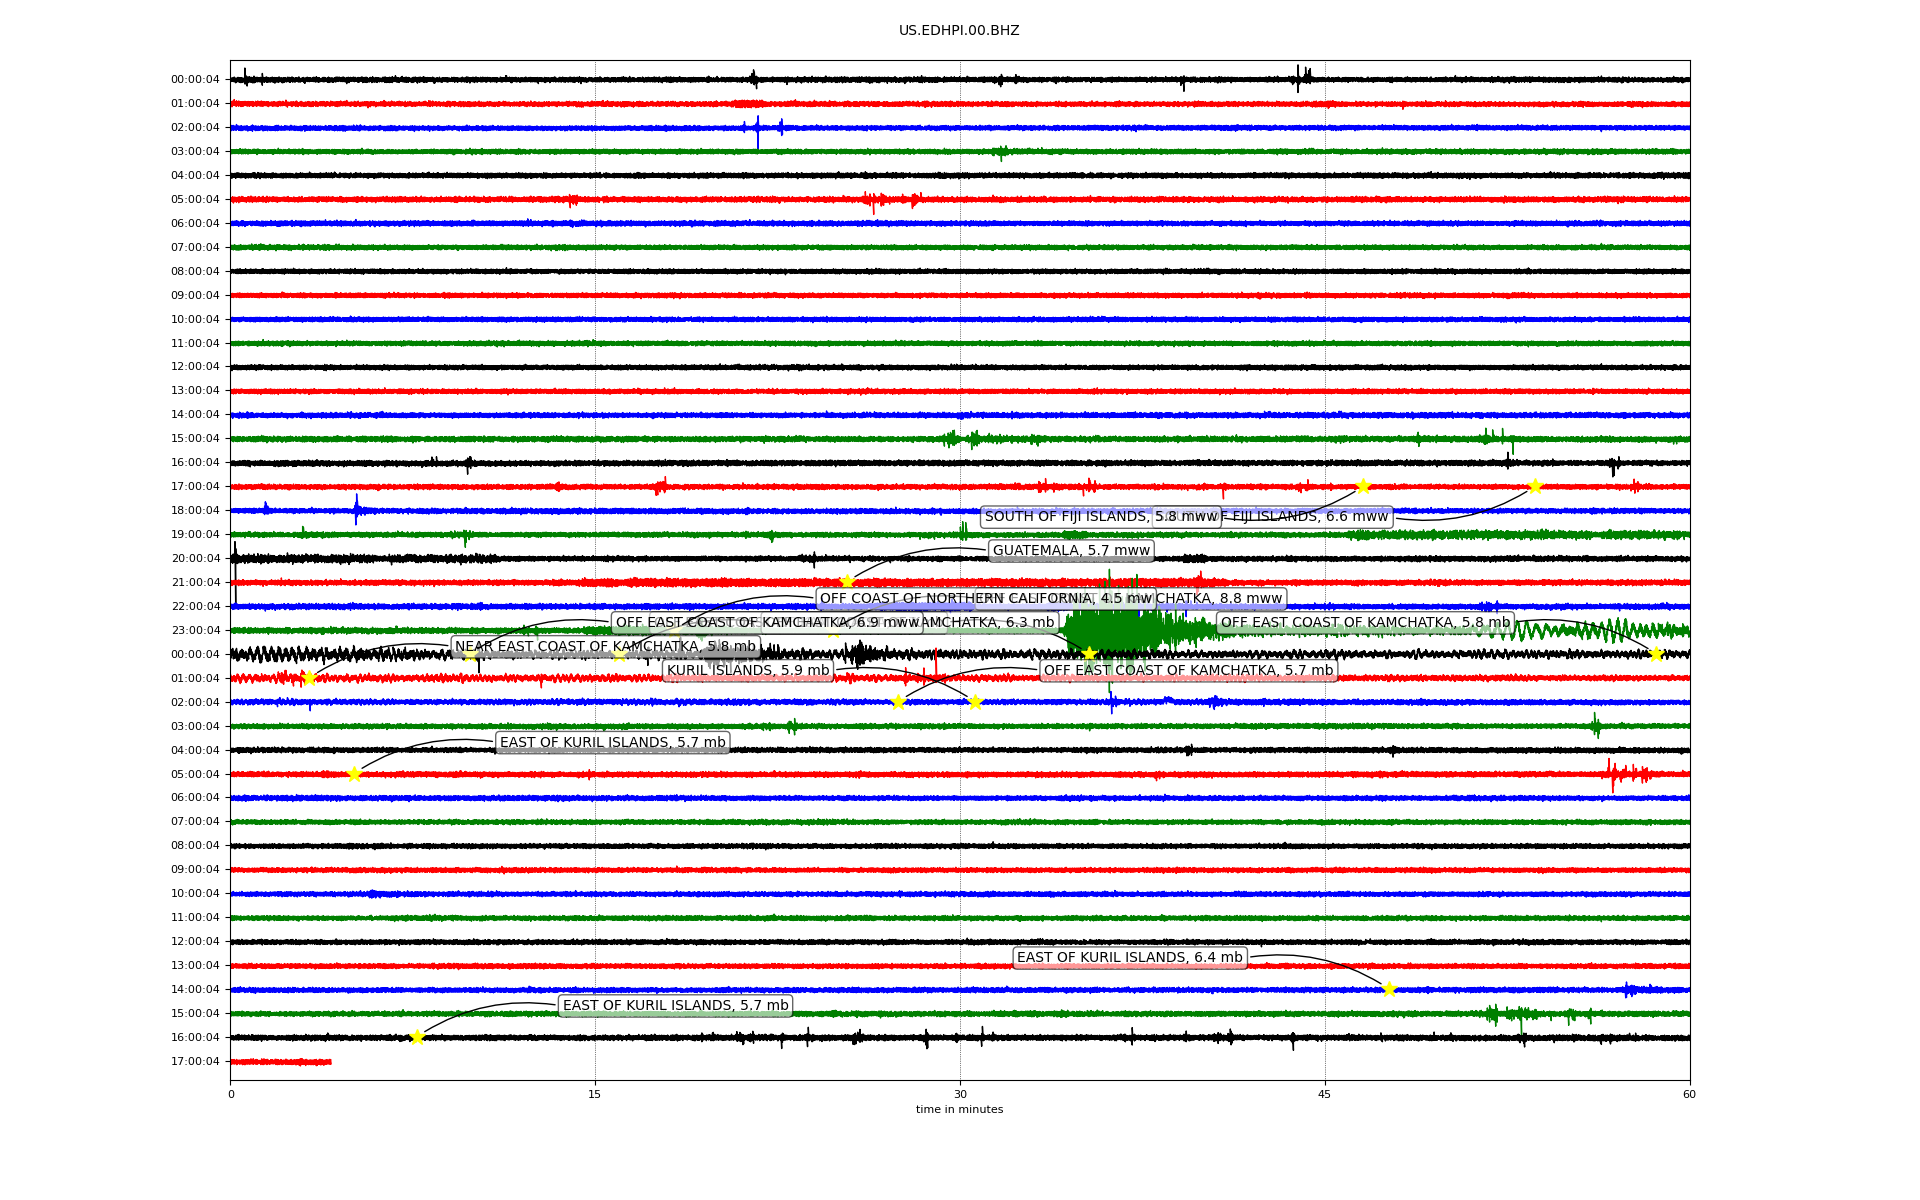Click the star linked to the Kamchatka 5.7 mb label

click(x=898, y=702)
